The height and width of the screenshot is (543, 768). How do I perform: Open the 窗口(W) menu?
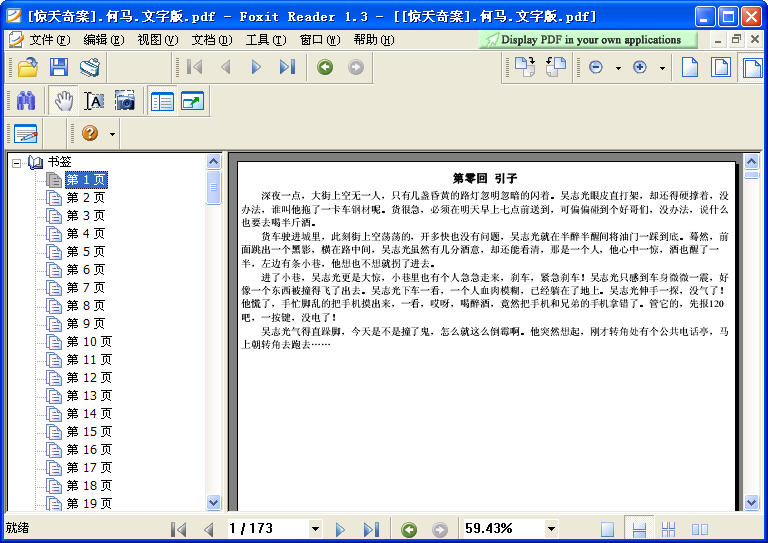click(x=320, y=40)
